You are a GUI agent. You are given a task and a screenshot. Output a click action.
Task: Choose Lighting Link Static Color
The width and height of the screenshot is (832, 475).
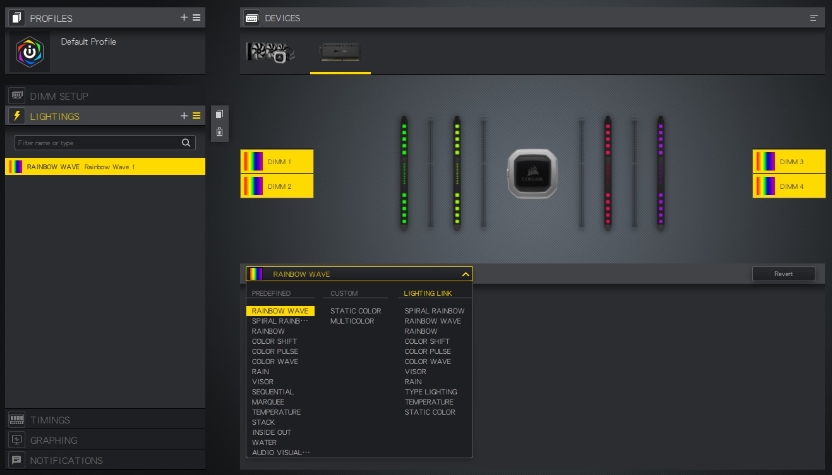tap(430, 412)
